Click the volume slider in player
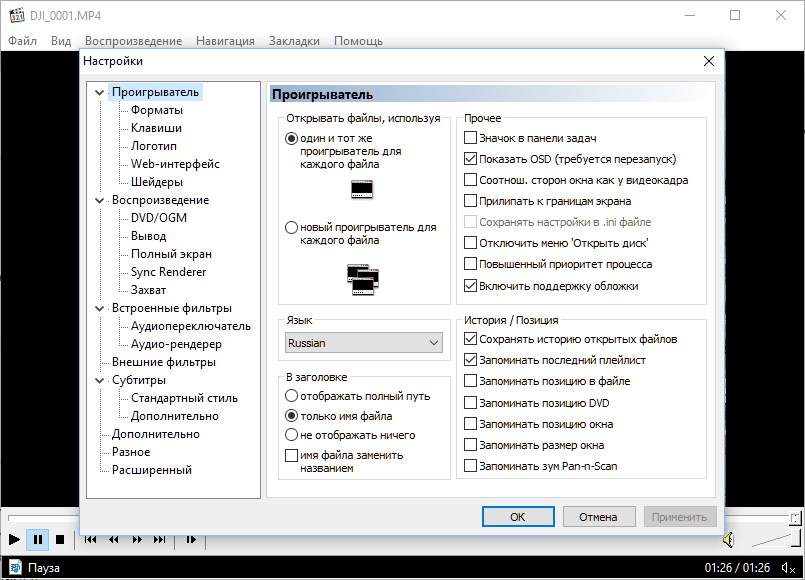Image resolution: width=805 pixels, height=580 pixels. coord(775,540)
